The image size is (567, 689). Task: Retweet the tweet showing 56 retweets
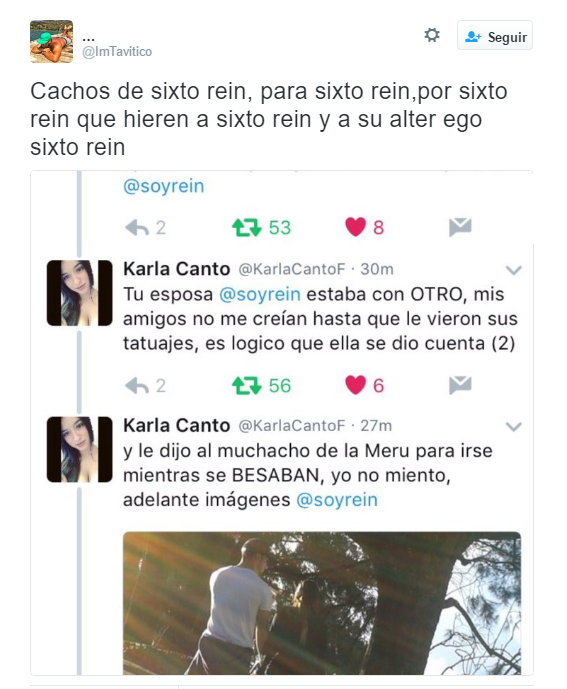pos(247,386)
